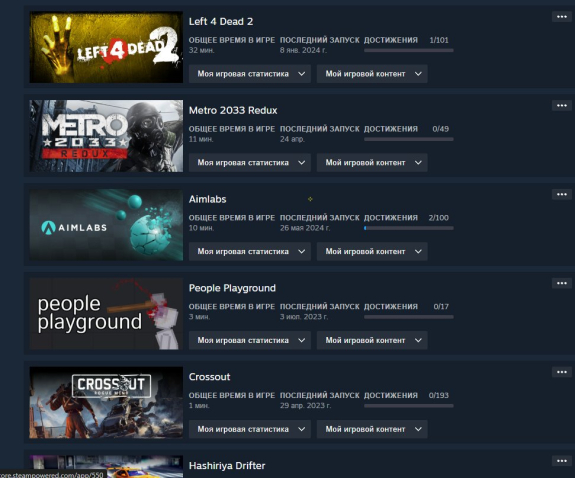The height and width of the screenshot is (478, 575).
Task: Open the three-dot menu for People Playground
Action: (x=561, y=283)
